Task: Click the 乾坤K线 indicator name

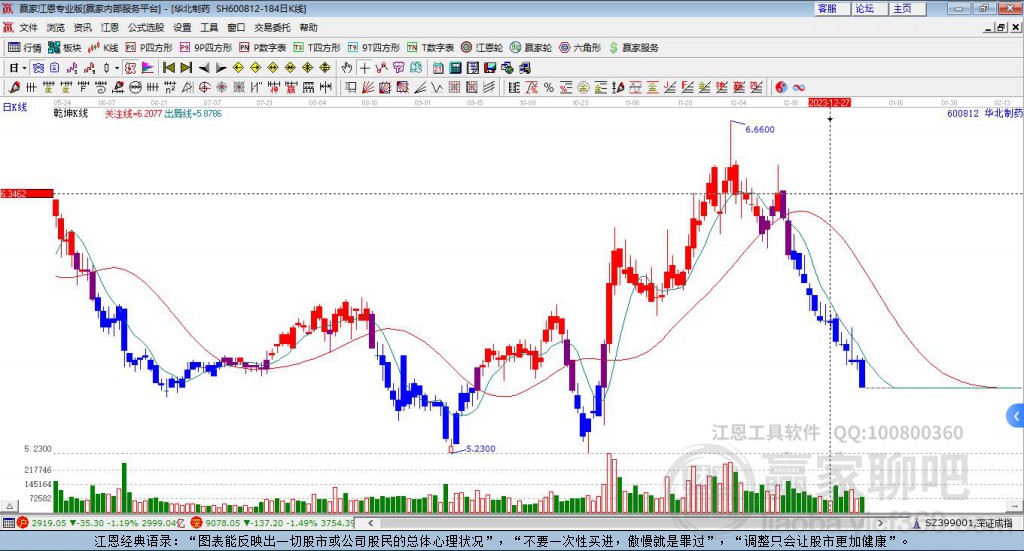Action: pos(71,114)
